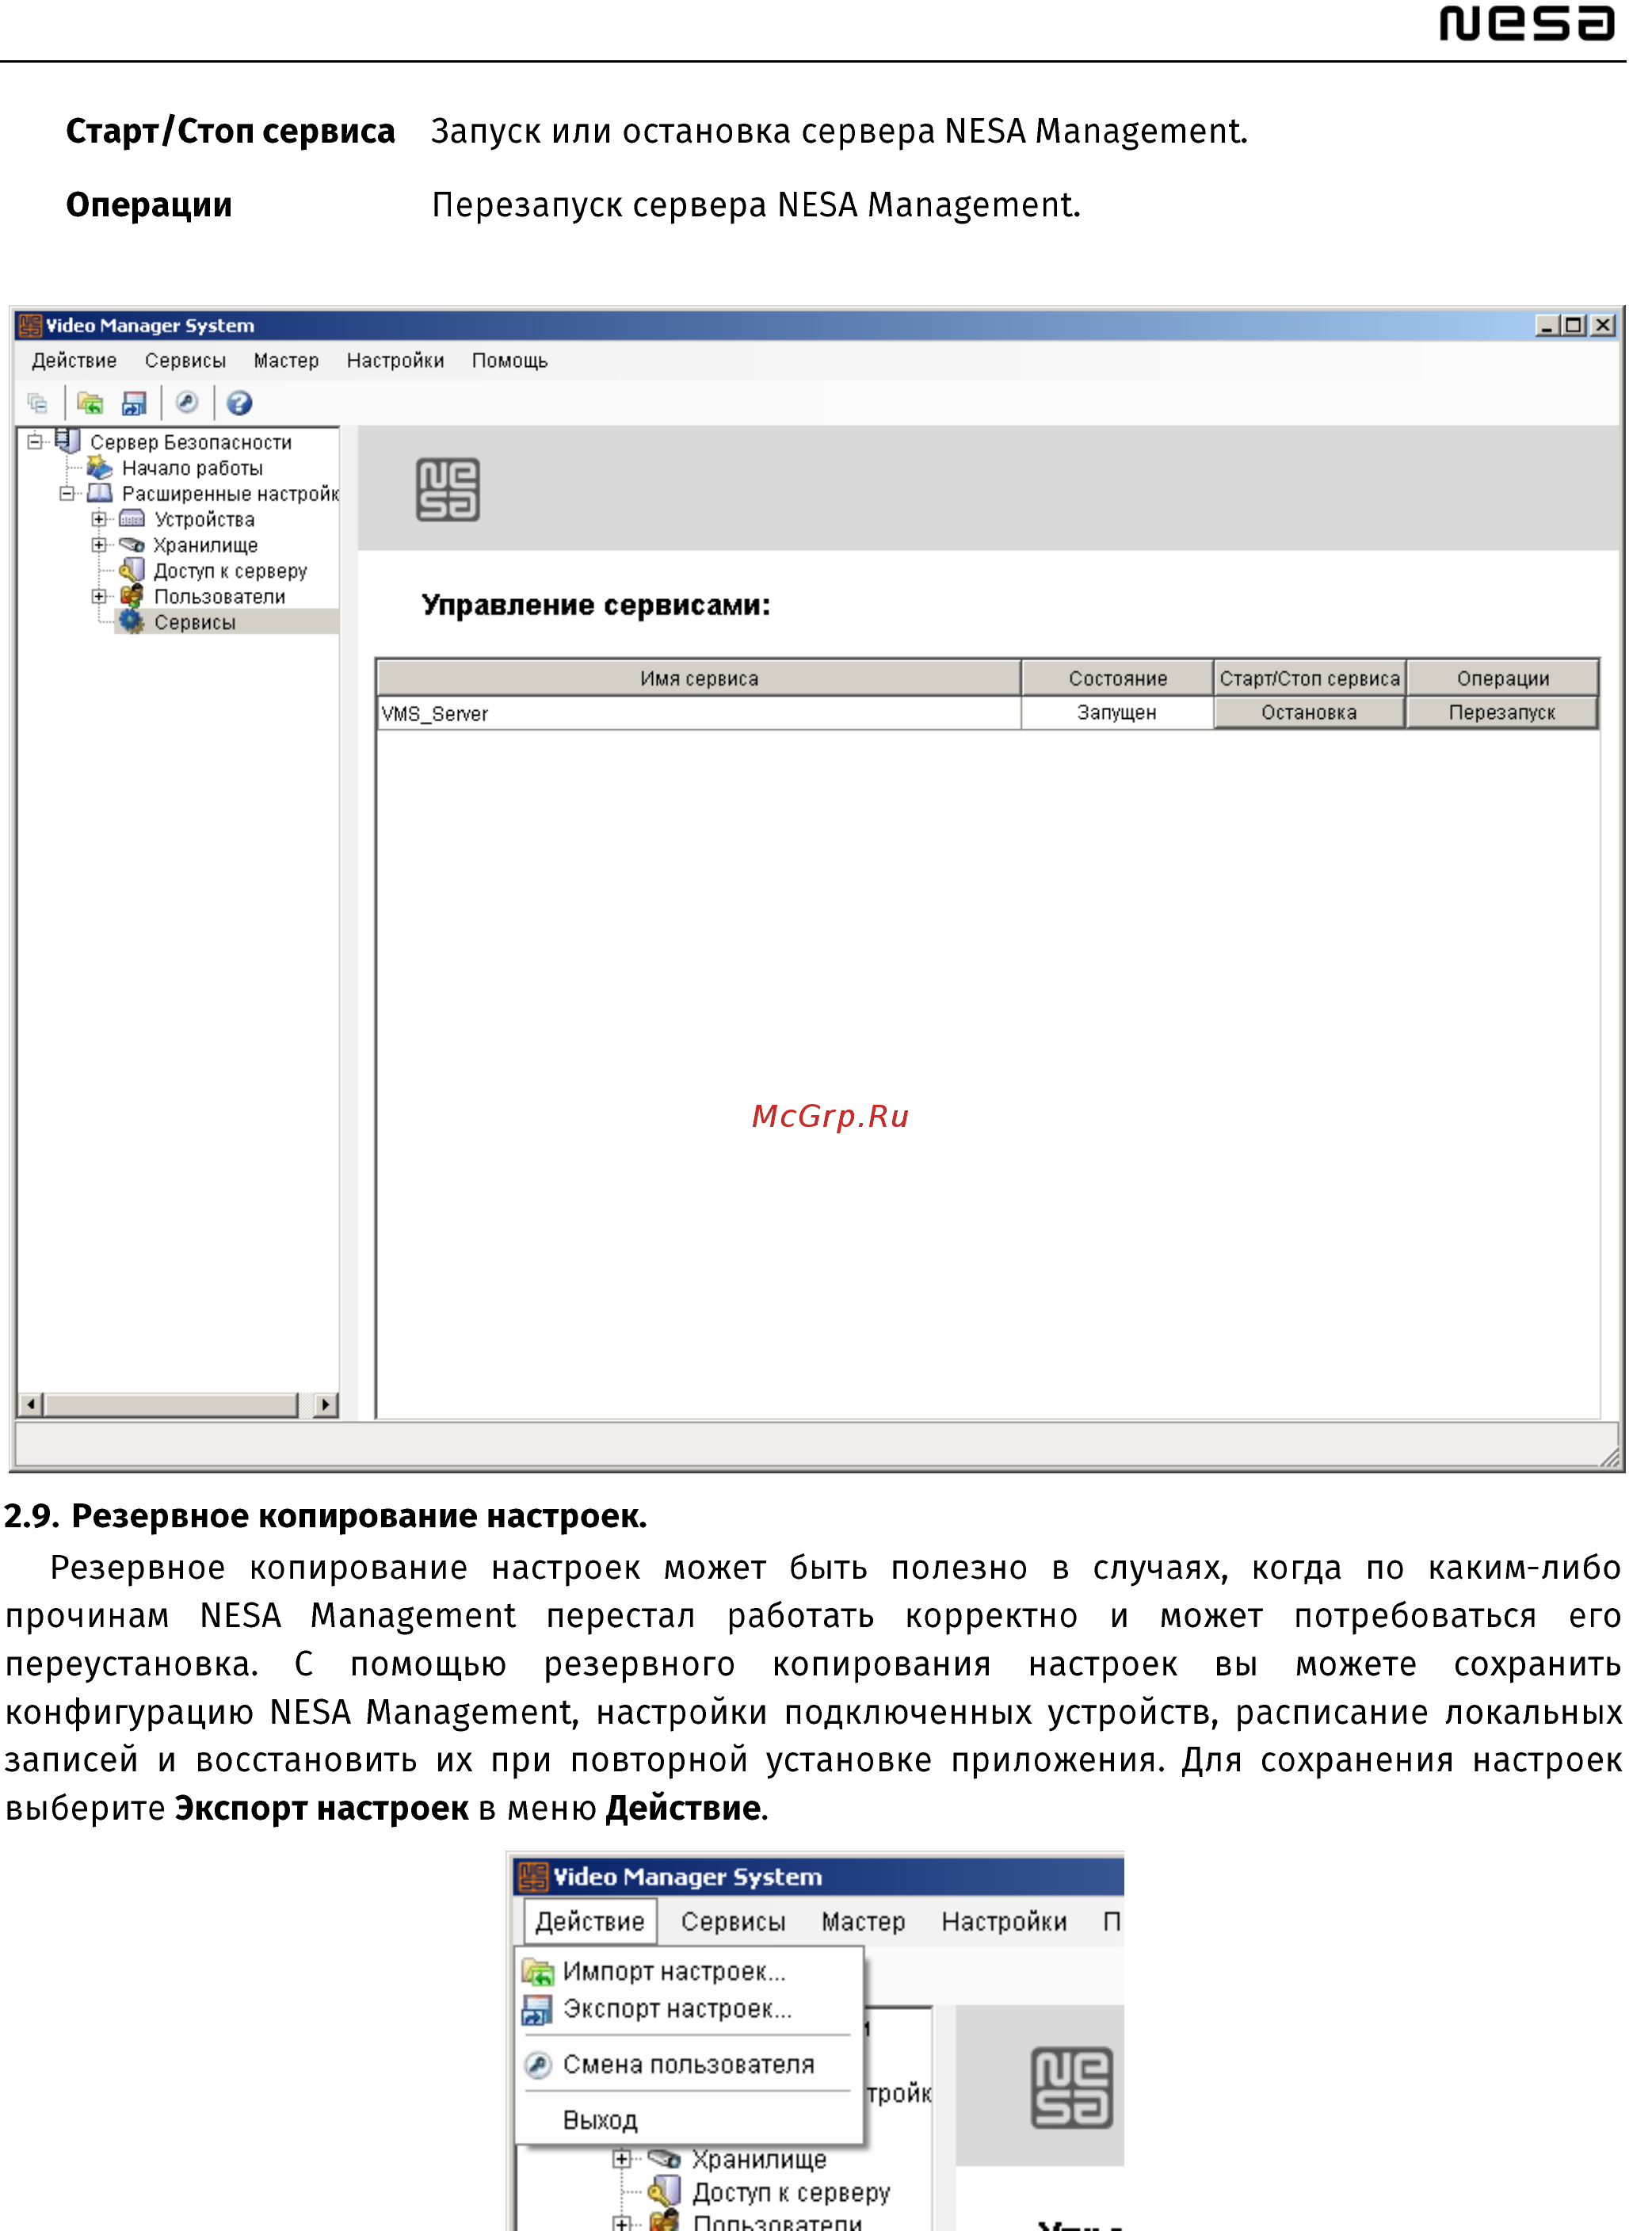Click the Video Manager System title bar icon

(x=30, y=325)
